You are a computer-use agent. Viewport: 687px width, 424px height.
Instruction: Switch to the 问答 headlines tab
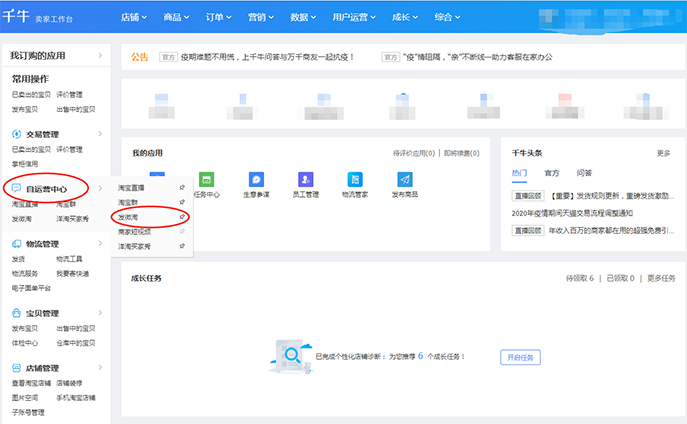(584, 173)
